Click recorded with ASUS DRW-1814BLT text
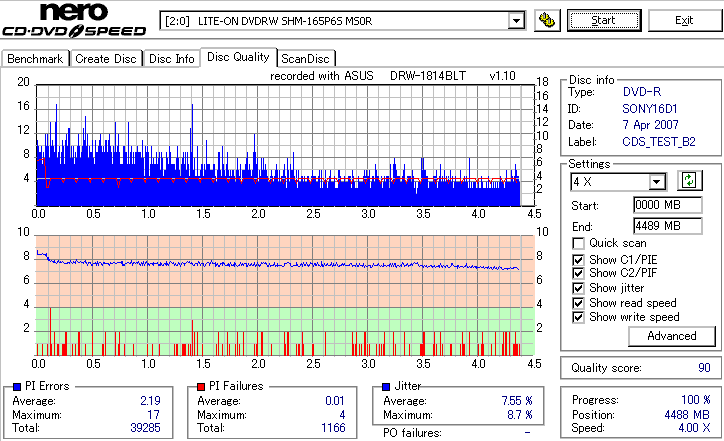Screen dimensions: 724x441 (x=393, y=76)
